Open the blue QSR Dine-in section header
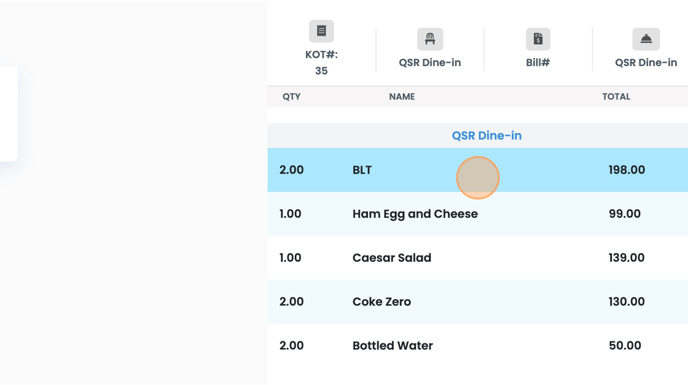This screenshot has height=385, width=688. click(x=487, y=136)
